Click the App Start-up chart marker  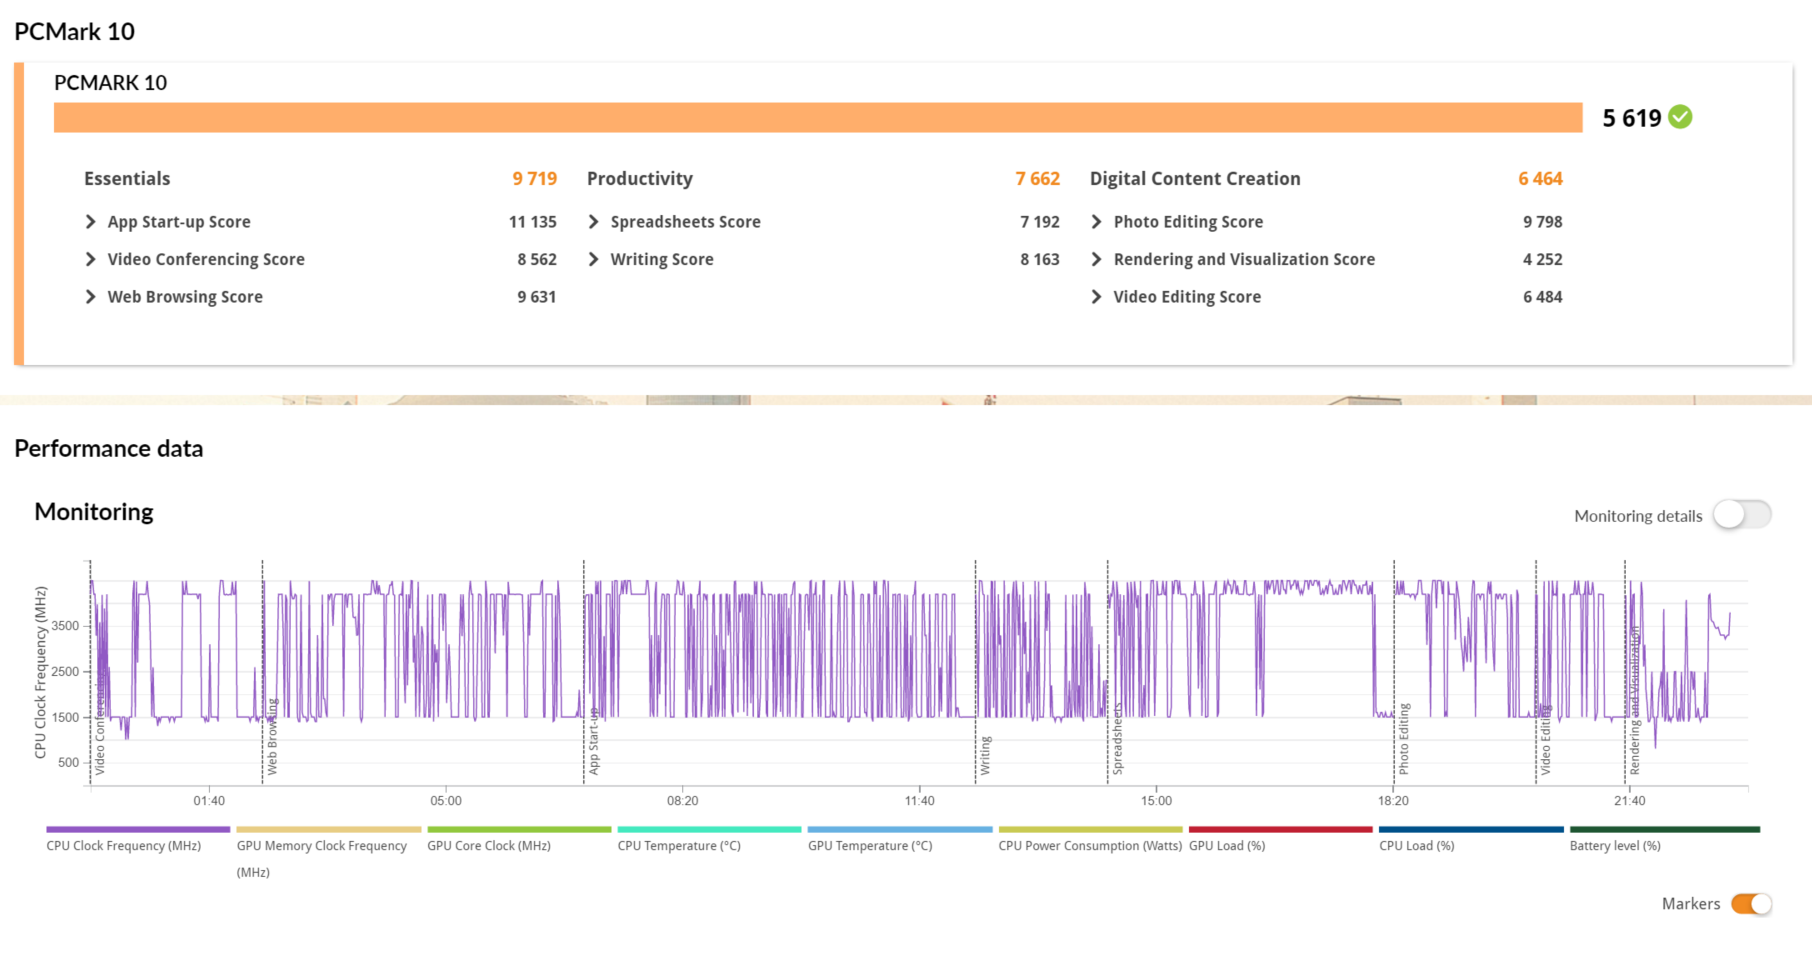coord(594,741)
